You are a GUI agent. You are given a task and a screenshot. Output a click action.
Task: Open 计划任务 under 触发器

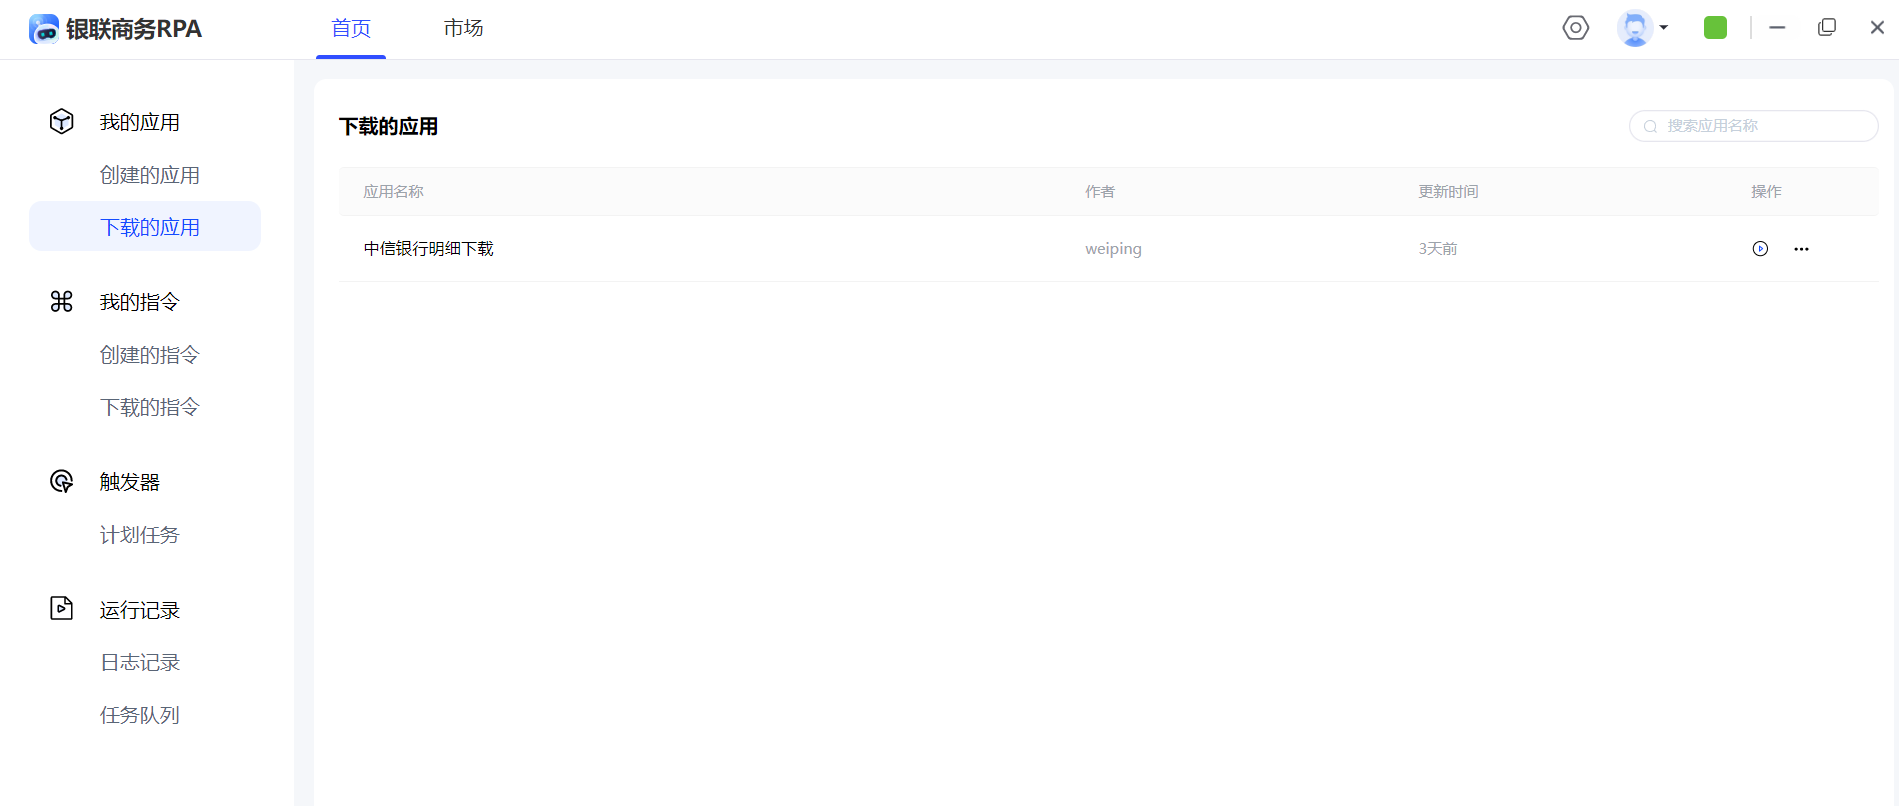click(x=139, y=535)
